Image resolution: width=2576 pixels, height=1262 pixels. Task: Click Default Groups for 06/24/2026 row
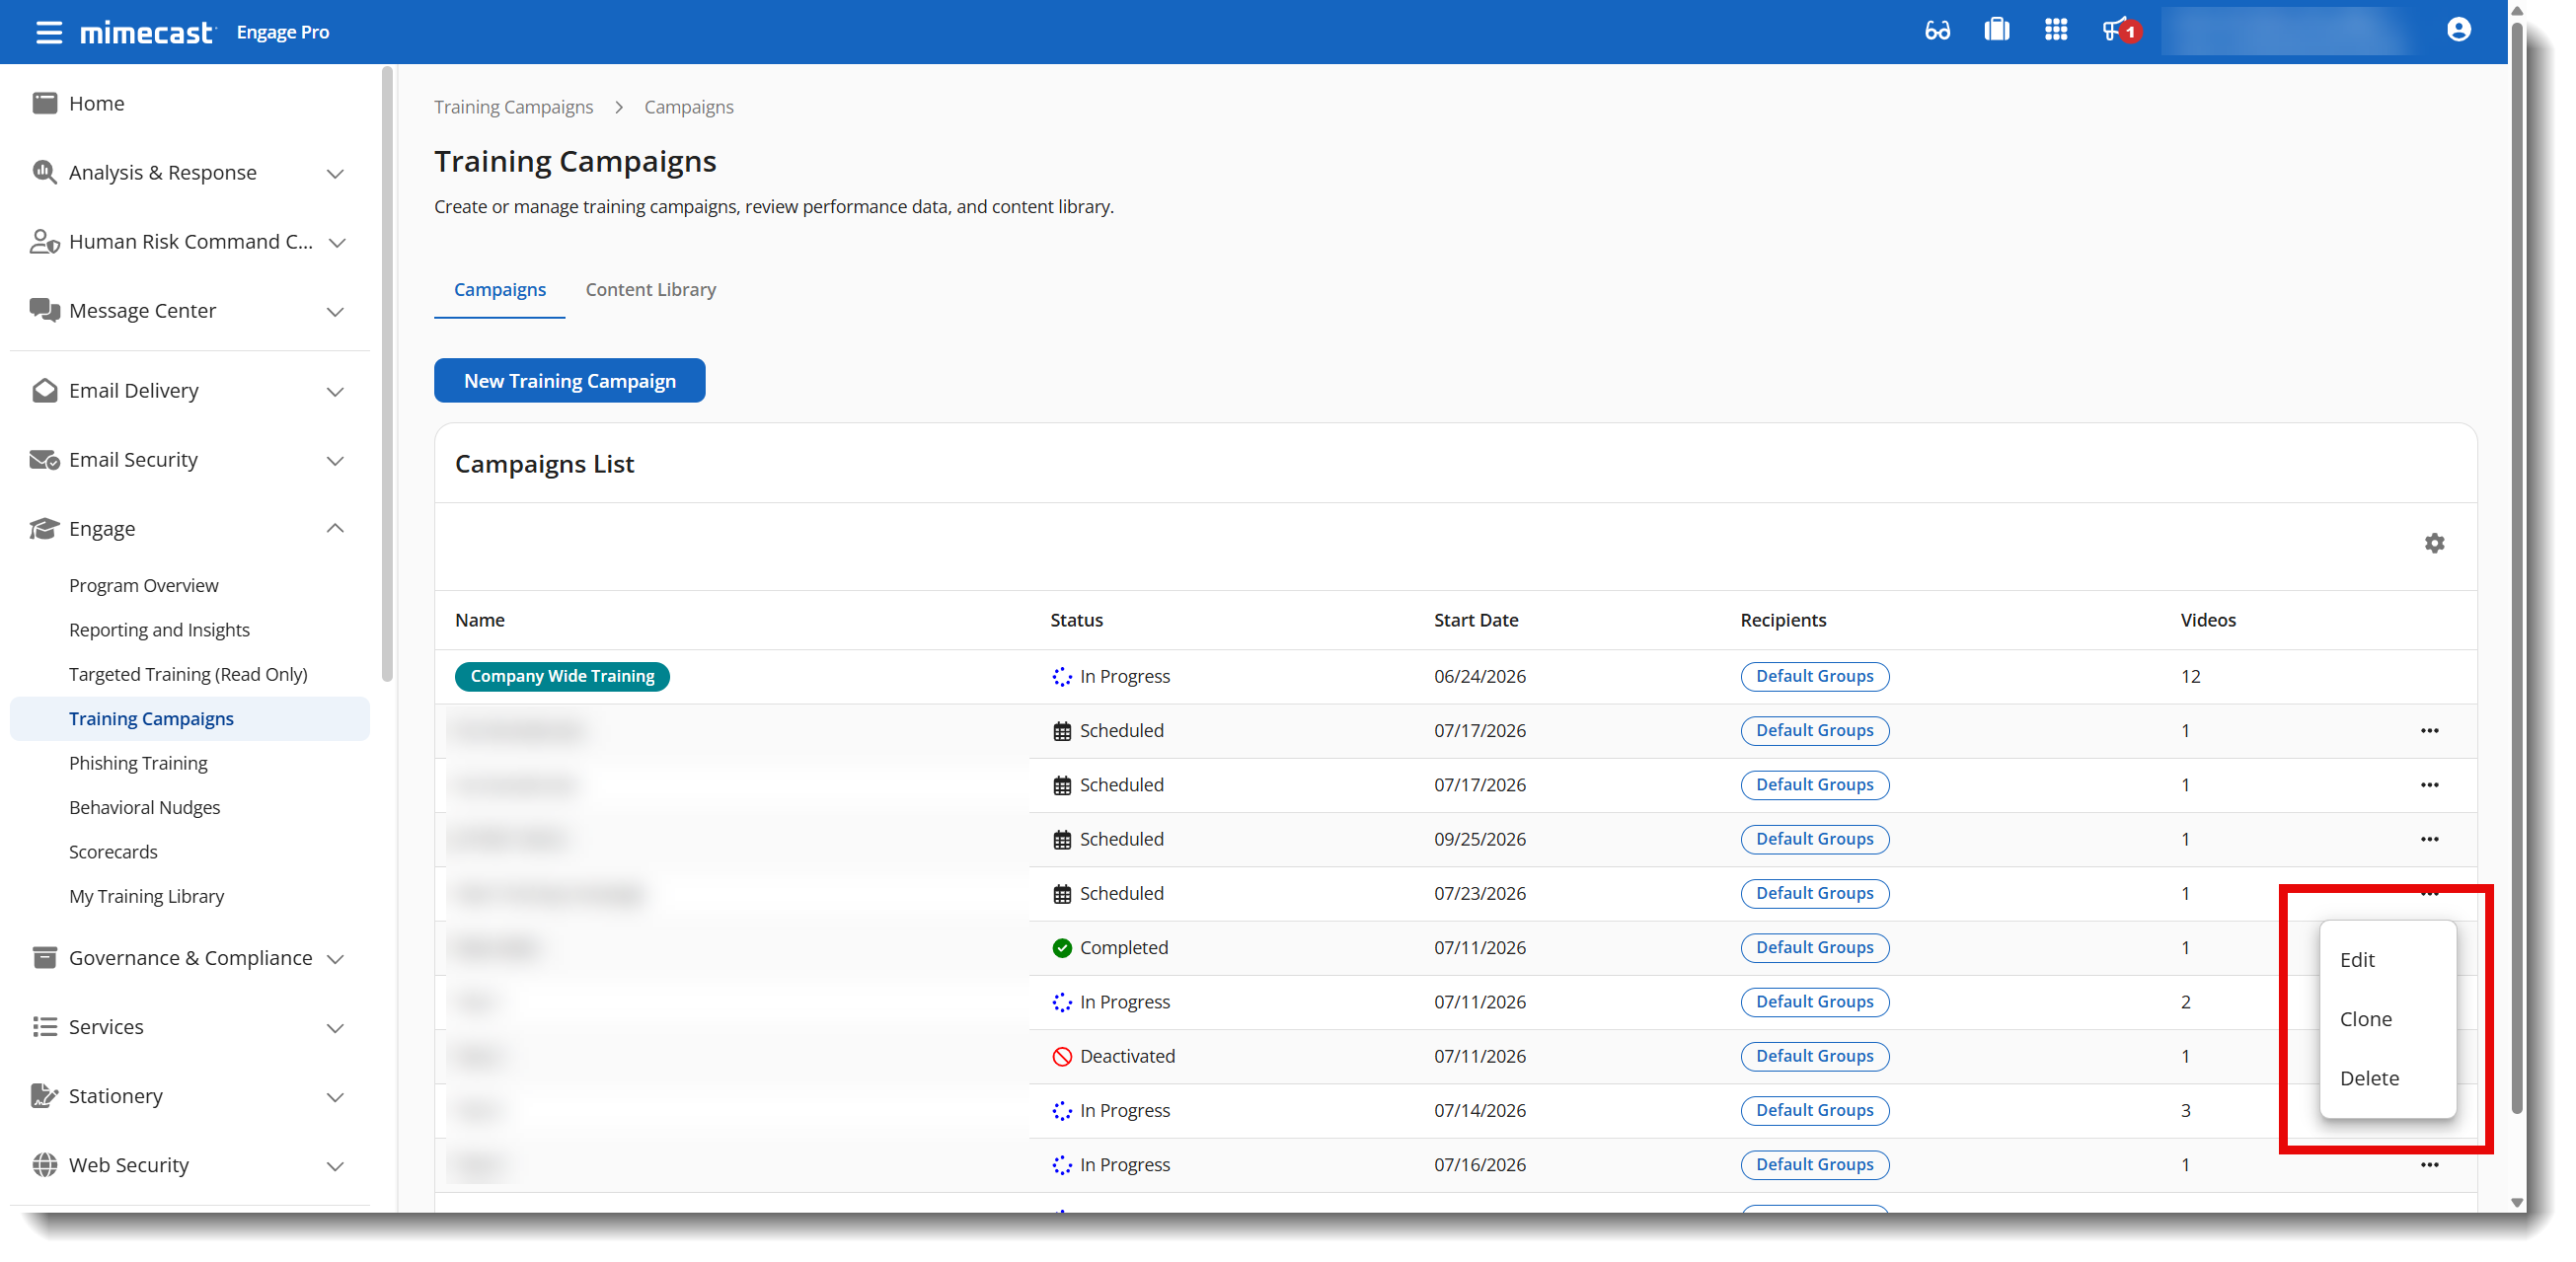pyautogui.click(x=1814, y=676)
